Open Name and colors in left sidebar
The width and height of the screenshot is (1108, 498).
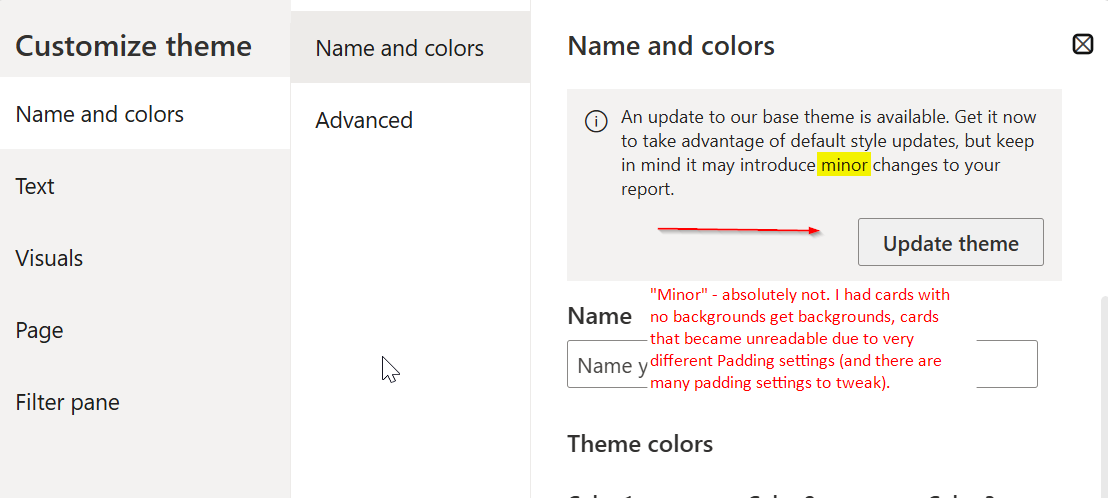pyautogui.click(x=145, y=114)
